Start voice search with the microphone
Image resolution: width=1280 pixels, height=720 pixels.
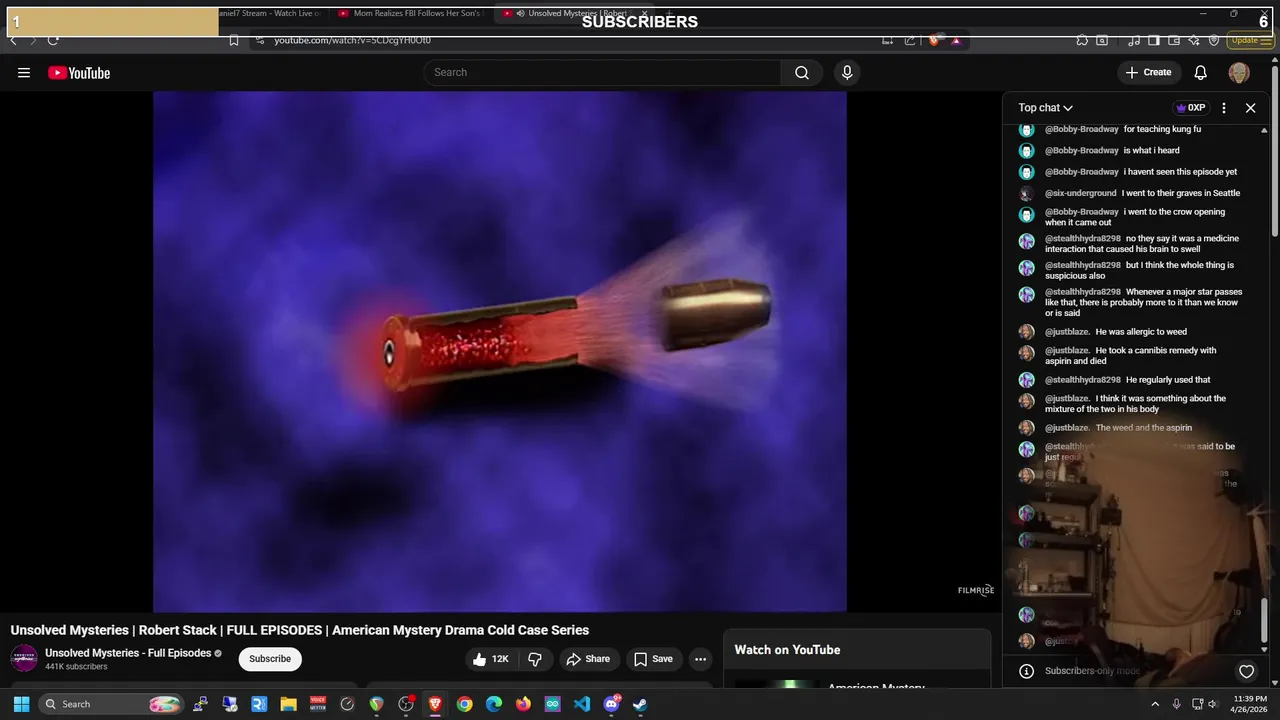pyautogui.click(x=847, y=72)
